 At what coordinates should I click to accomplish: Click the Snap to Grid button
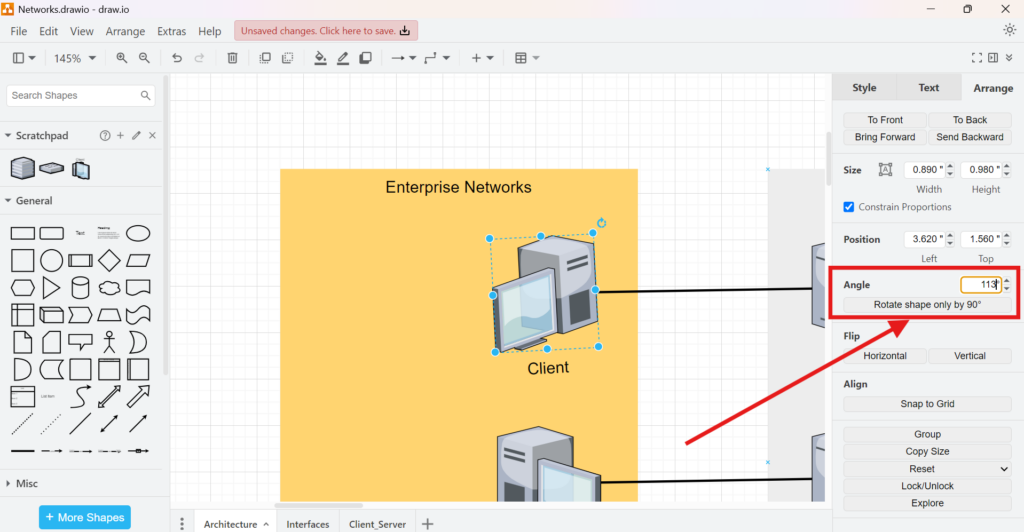click(x=927, y=403)
